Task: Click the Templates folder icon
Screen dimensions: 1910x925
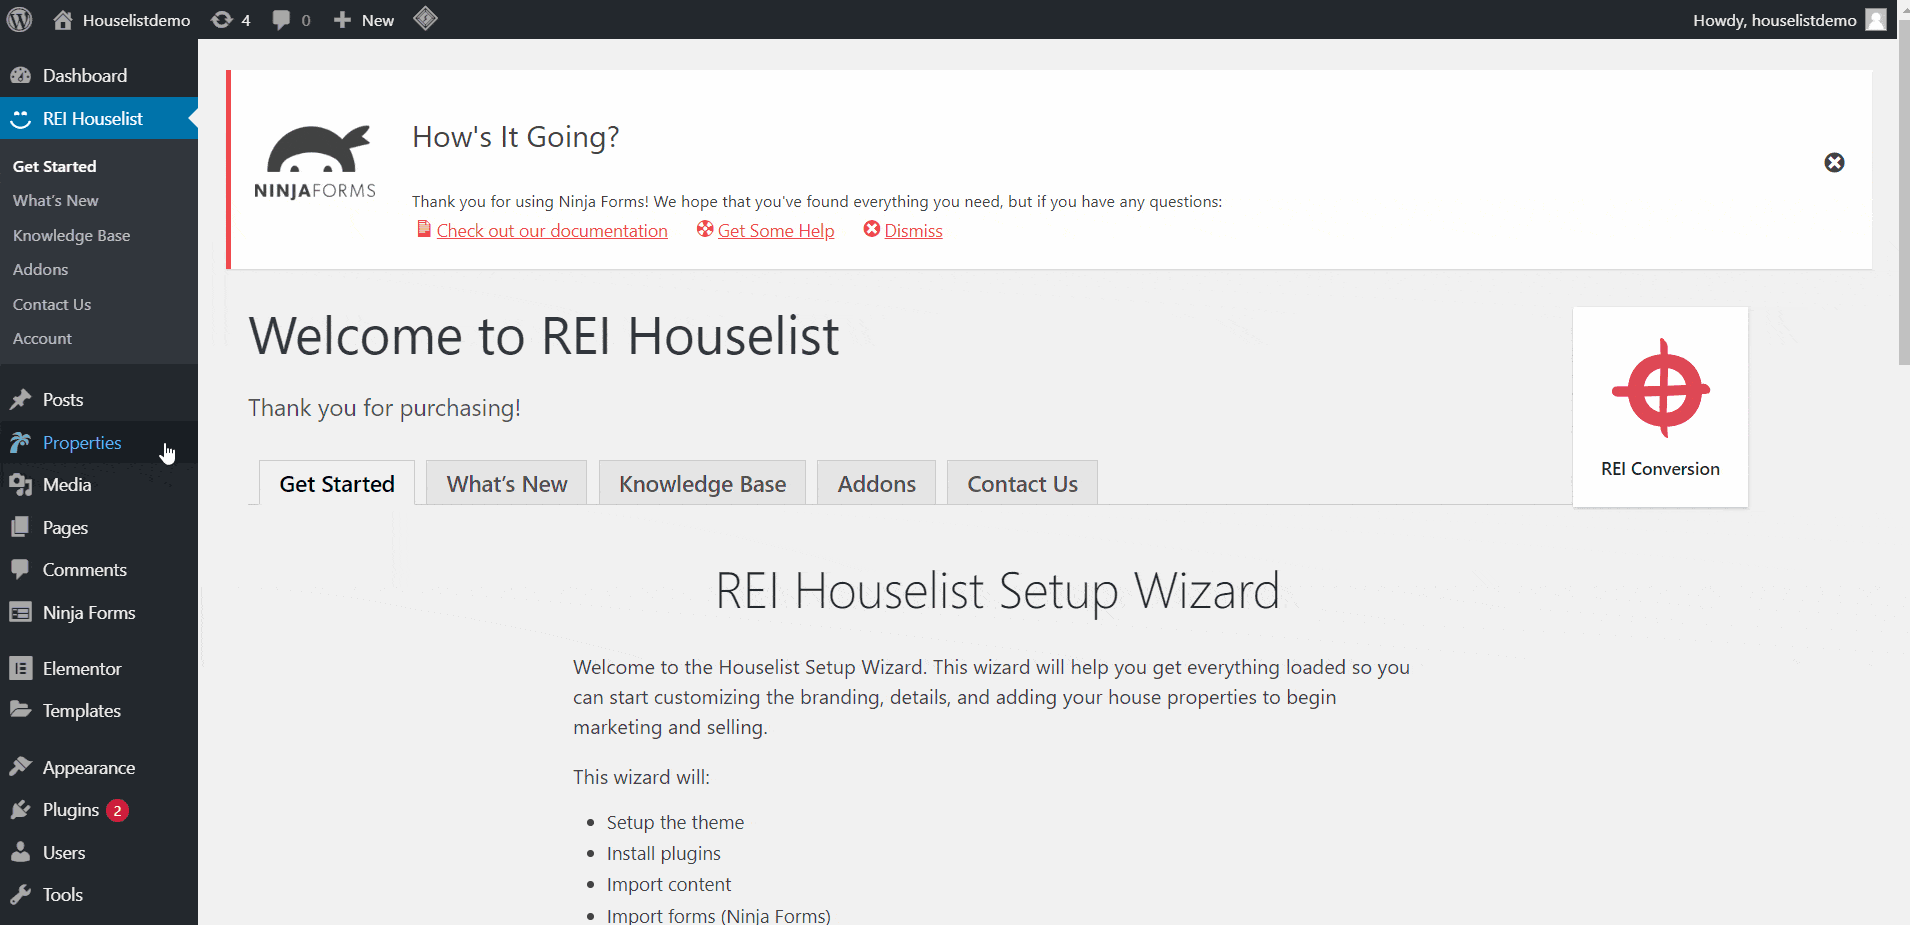Action: [20, 710]
